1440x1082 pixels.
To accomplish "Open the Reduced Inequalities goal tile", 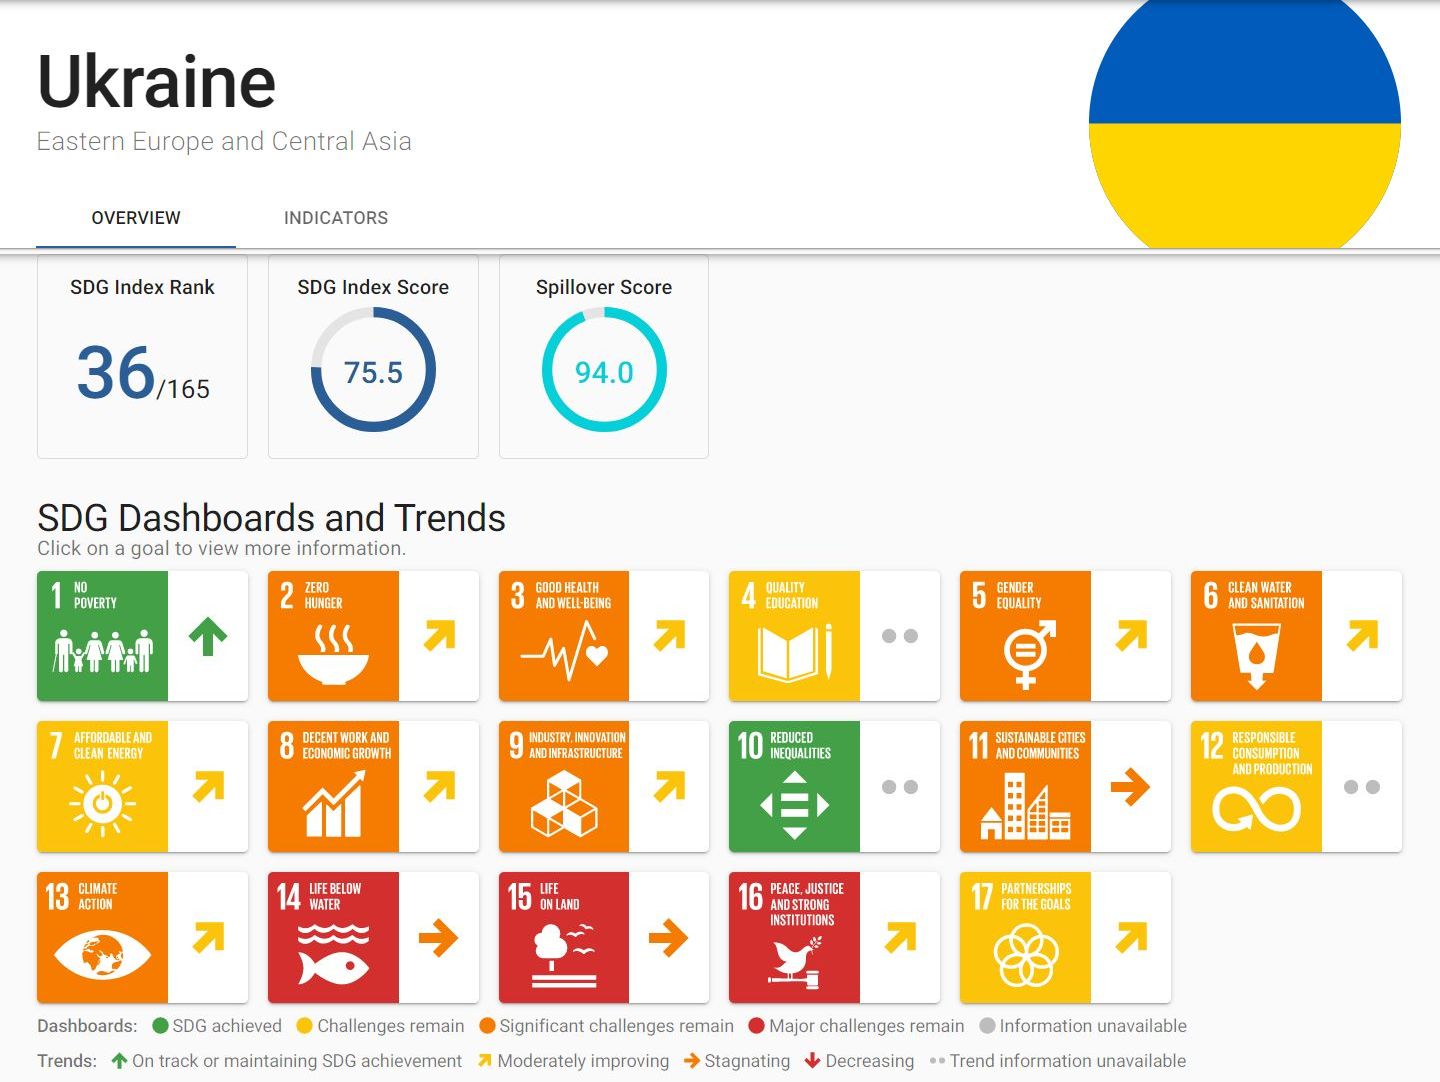I will pos(794,787).
